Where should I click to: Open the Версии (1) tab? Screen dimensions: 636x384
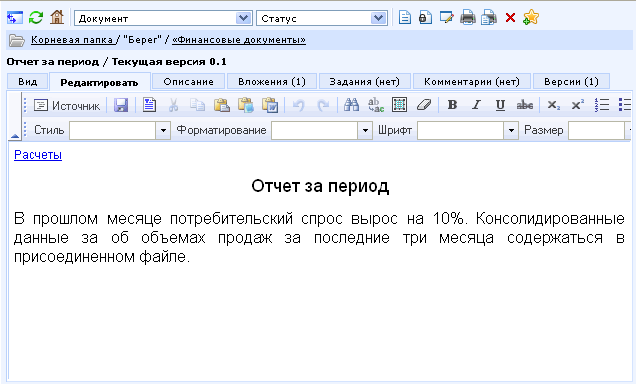point(571,82)
